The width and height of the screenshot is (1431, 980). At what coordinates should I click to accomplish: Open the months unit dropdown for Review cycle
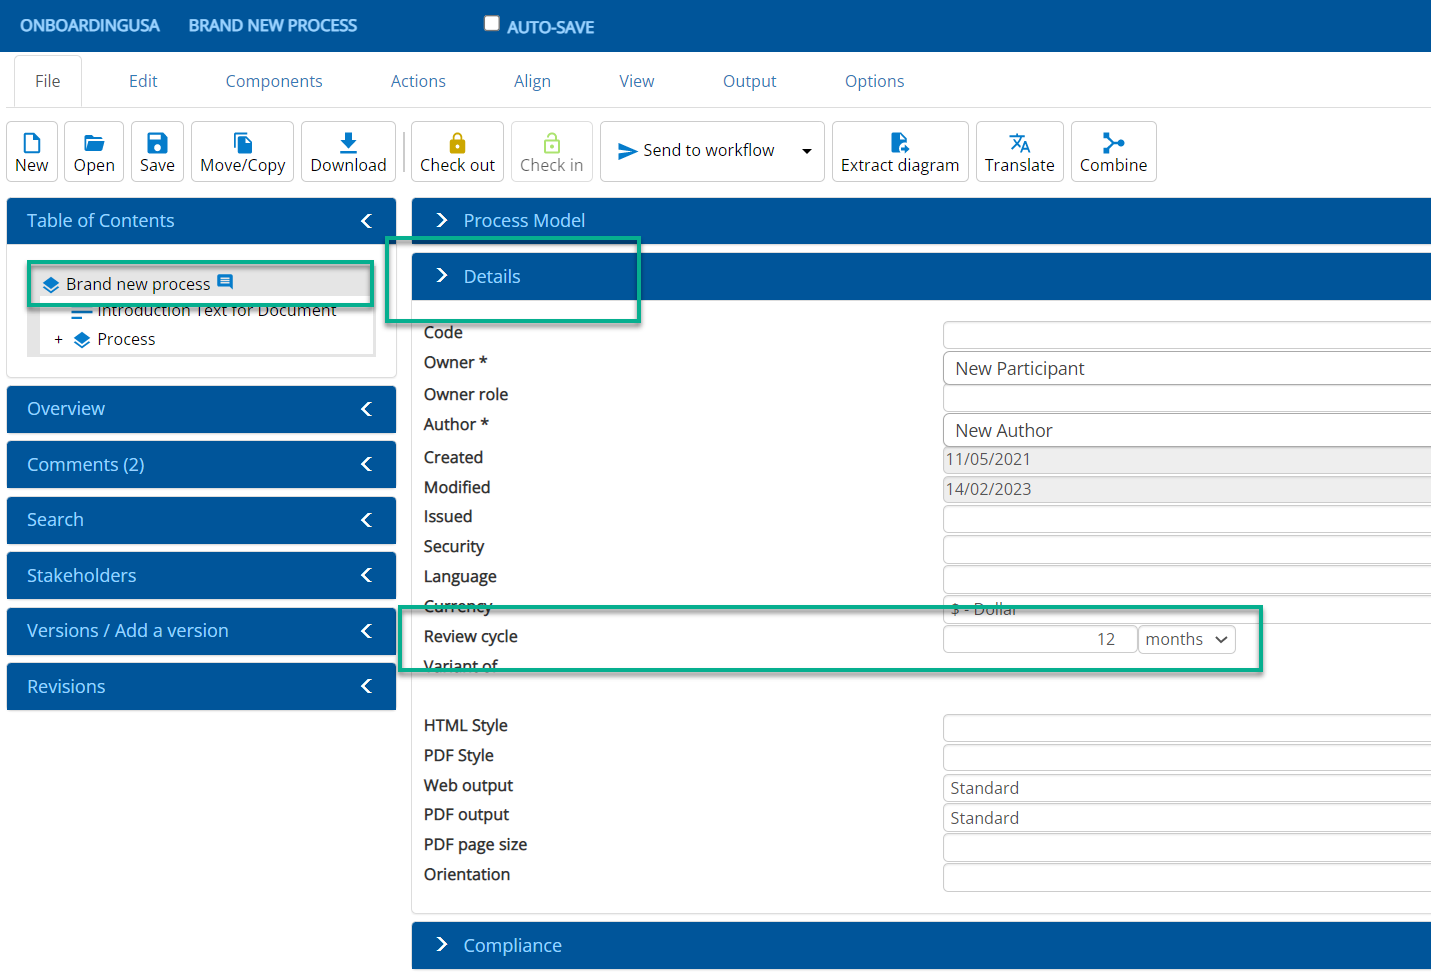[x=1186, y=640]
